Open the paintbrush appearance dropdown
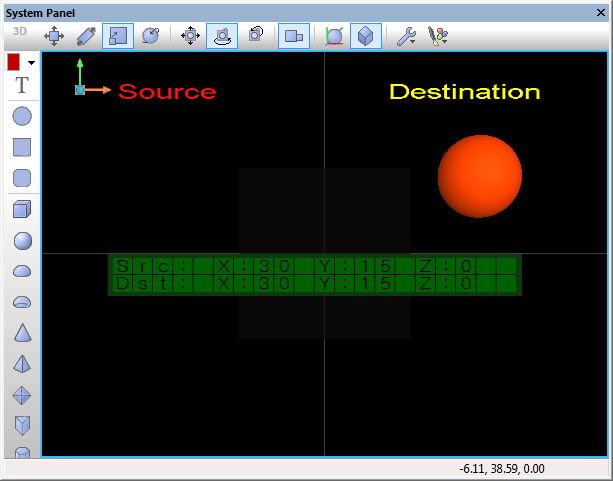The height and width of the screenshot is (481, 613). point(438,36)
